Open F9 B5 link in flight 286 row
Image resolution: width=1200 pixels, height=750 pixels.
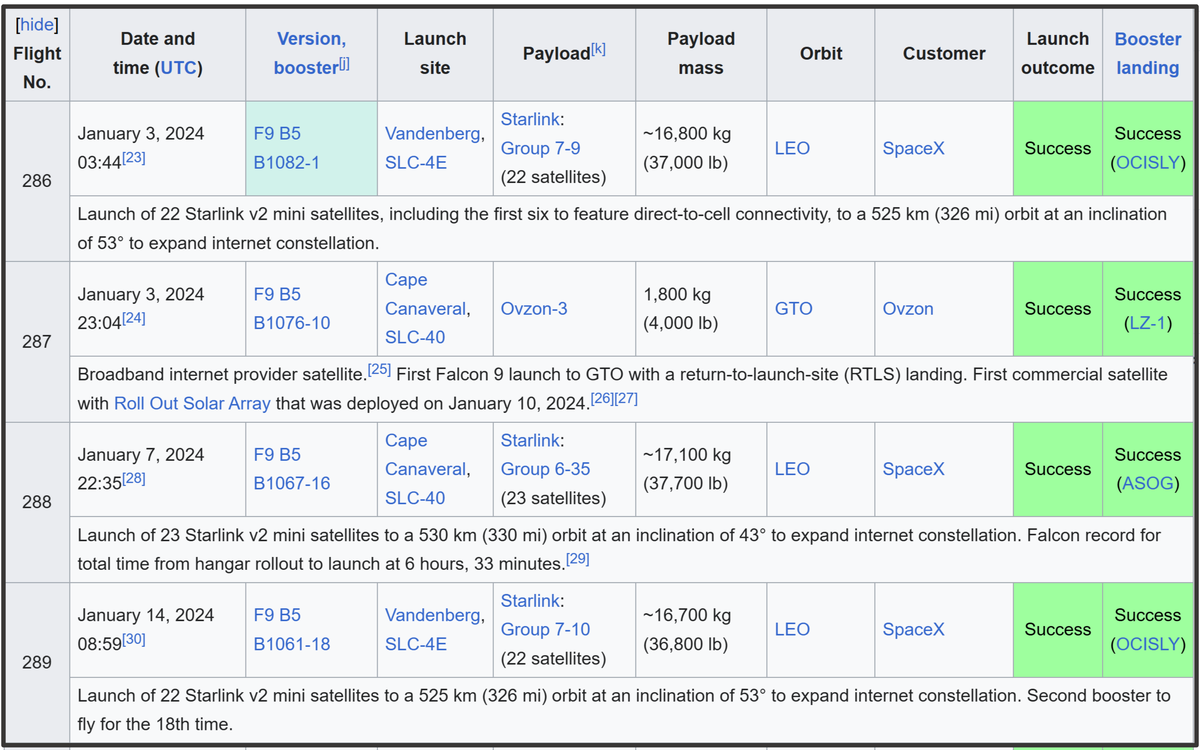[x=277, y=133]
